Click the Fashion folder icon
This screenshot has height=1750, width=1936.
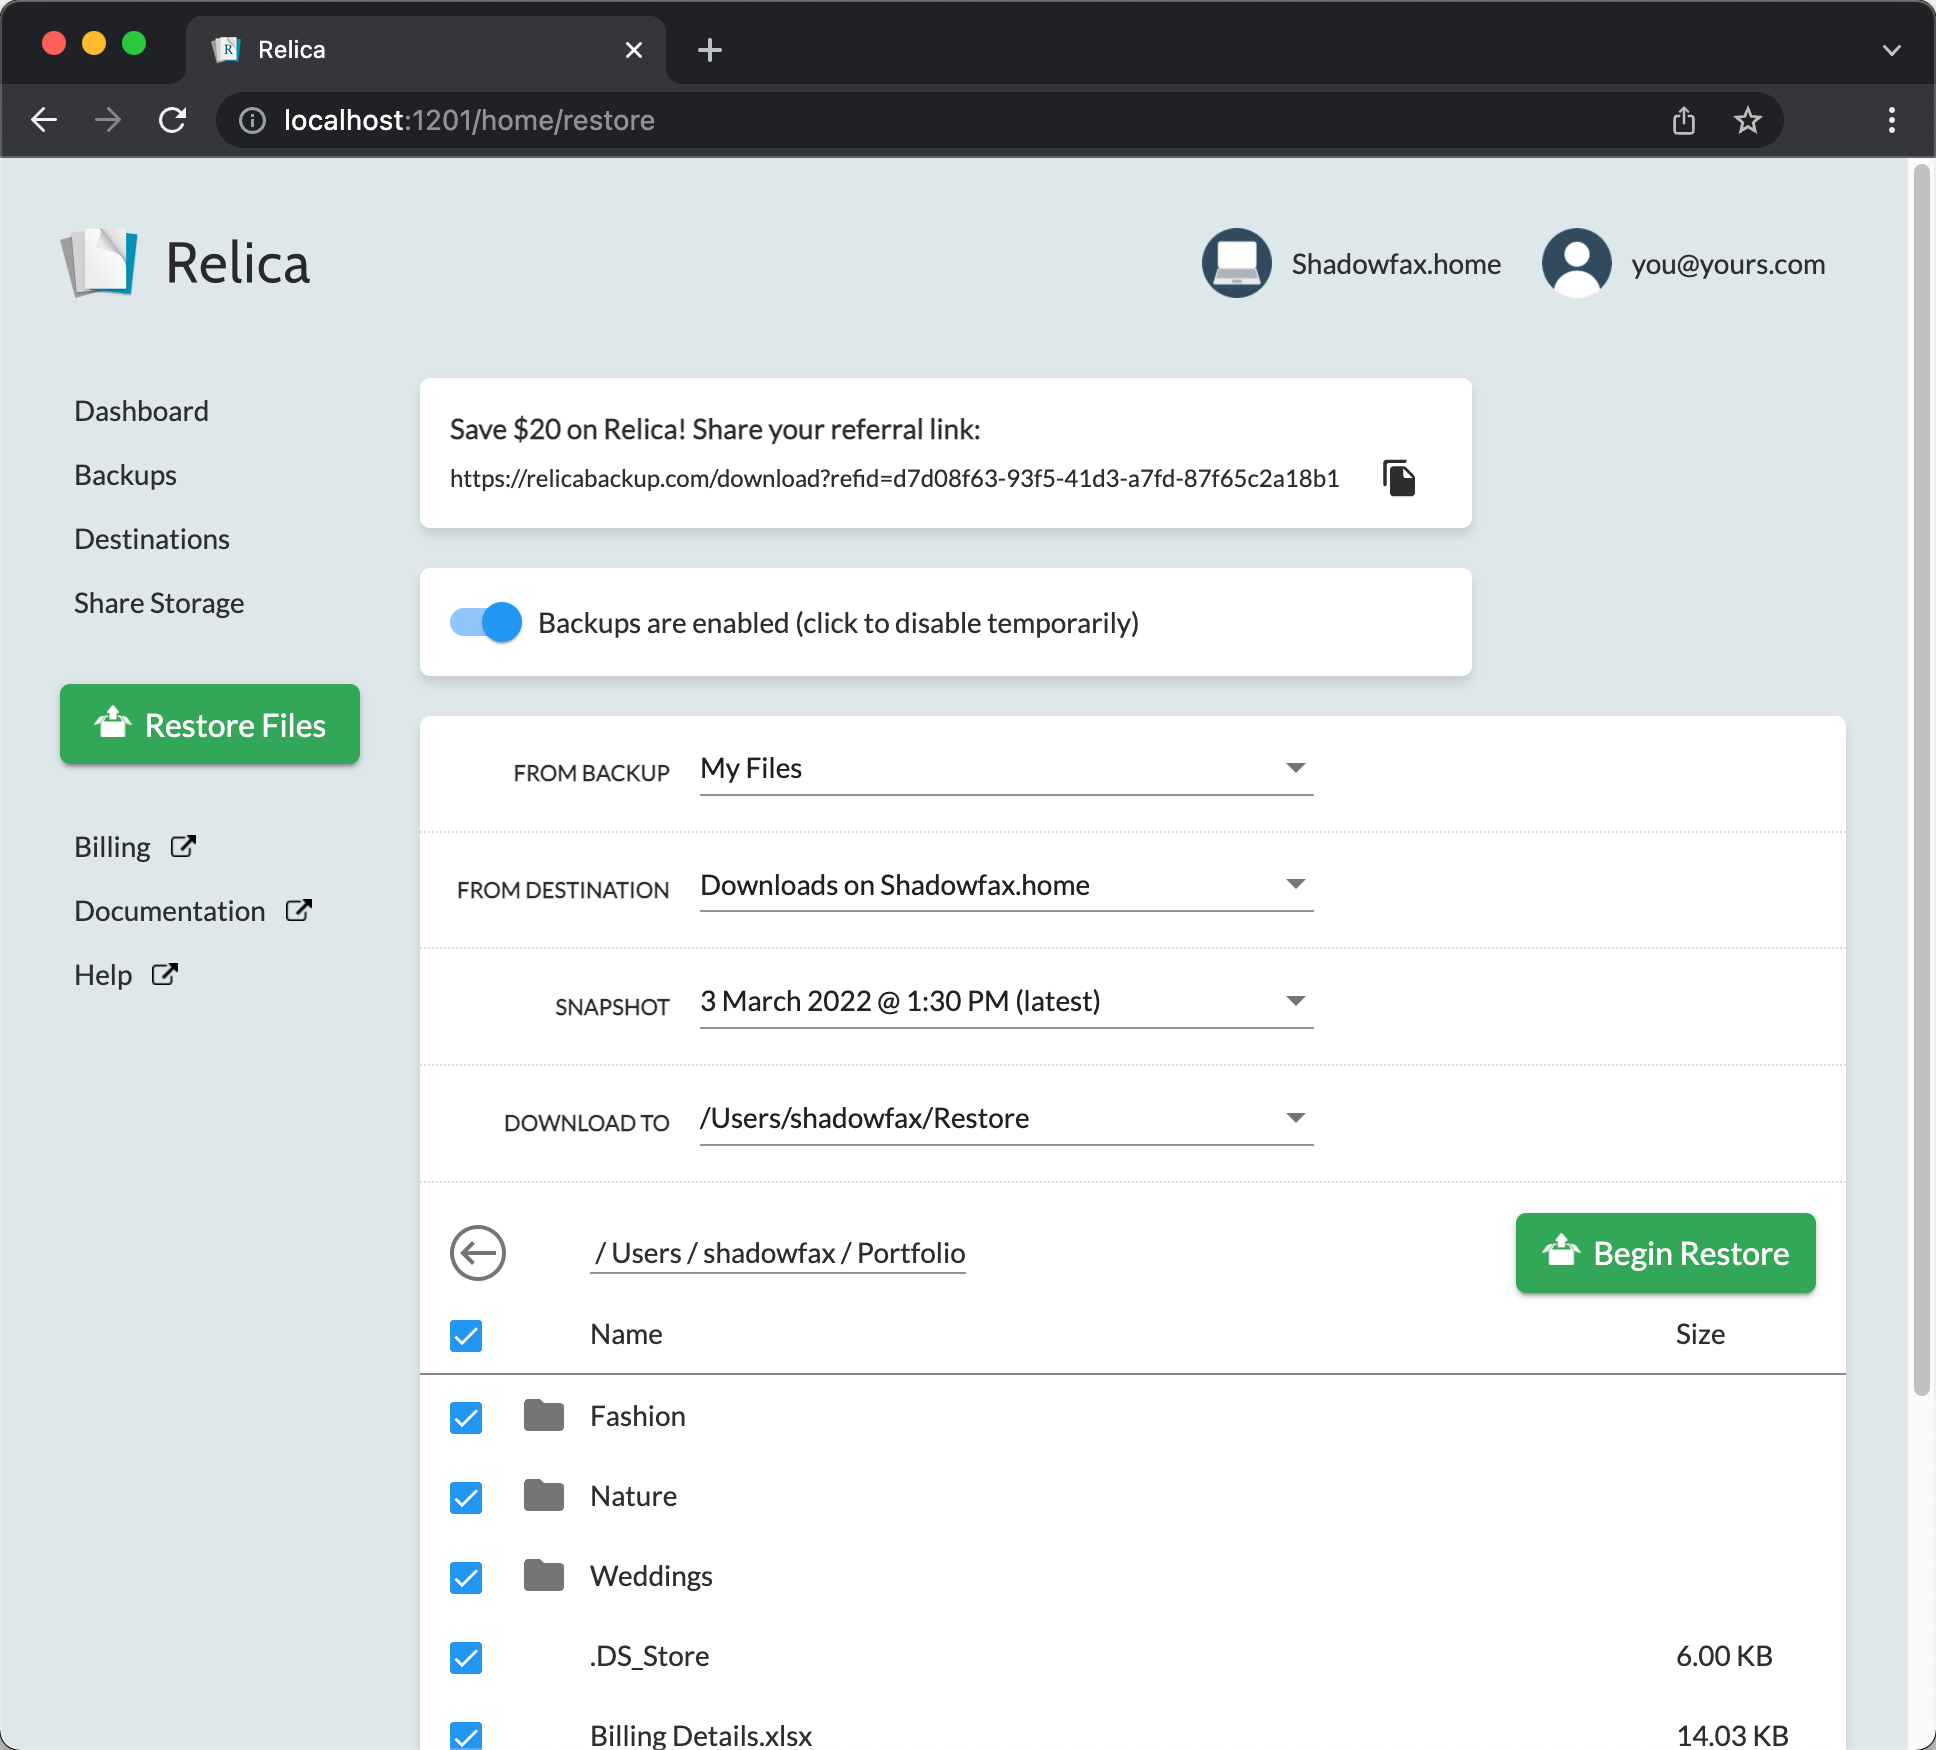click(543, 1416)
